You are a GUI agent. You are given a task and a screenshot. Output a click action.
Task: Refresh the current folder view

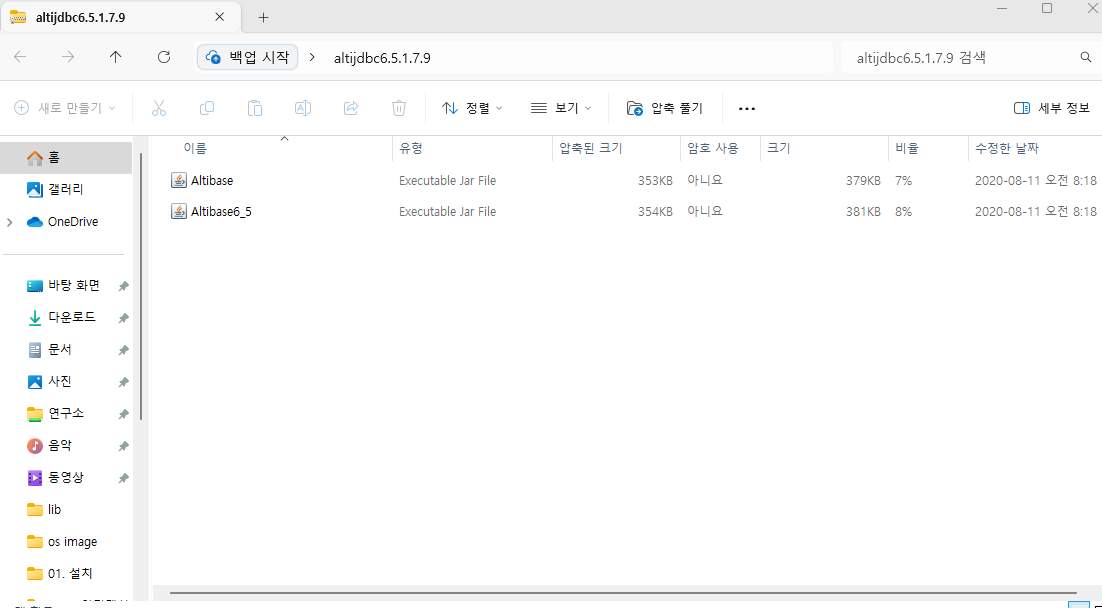point(164,58)
